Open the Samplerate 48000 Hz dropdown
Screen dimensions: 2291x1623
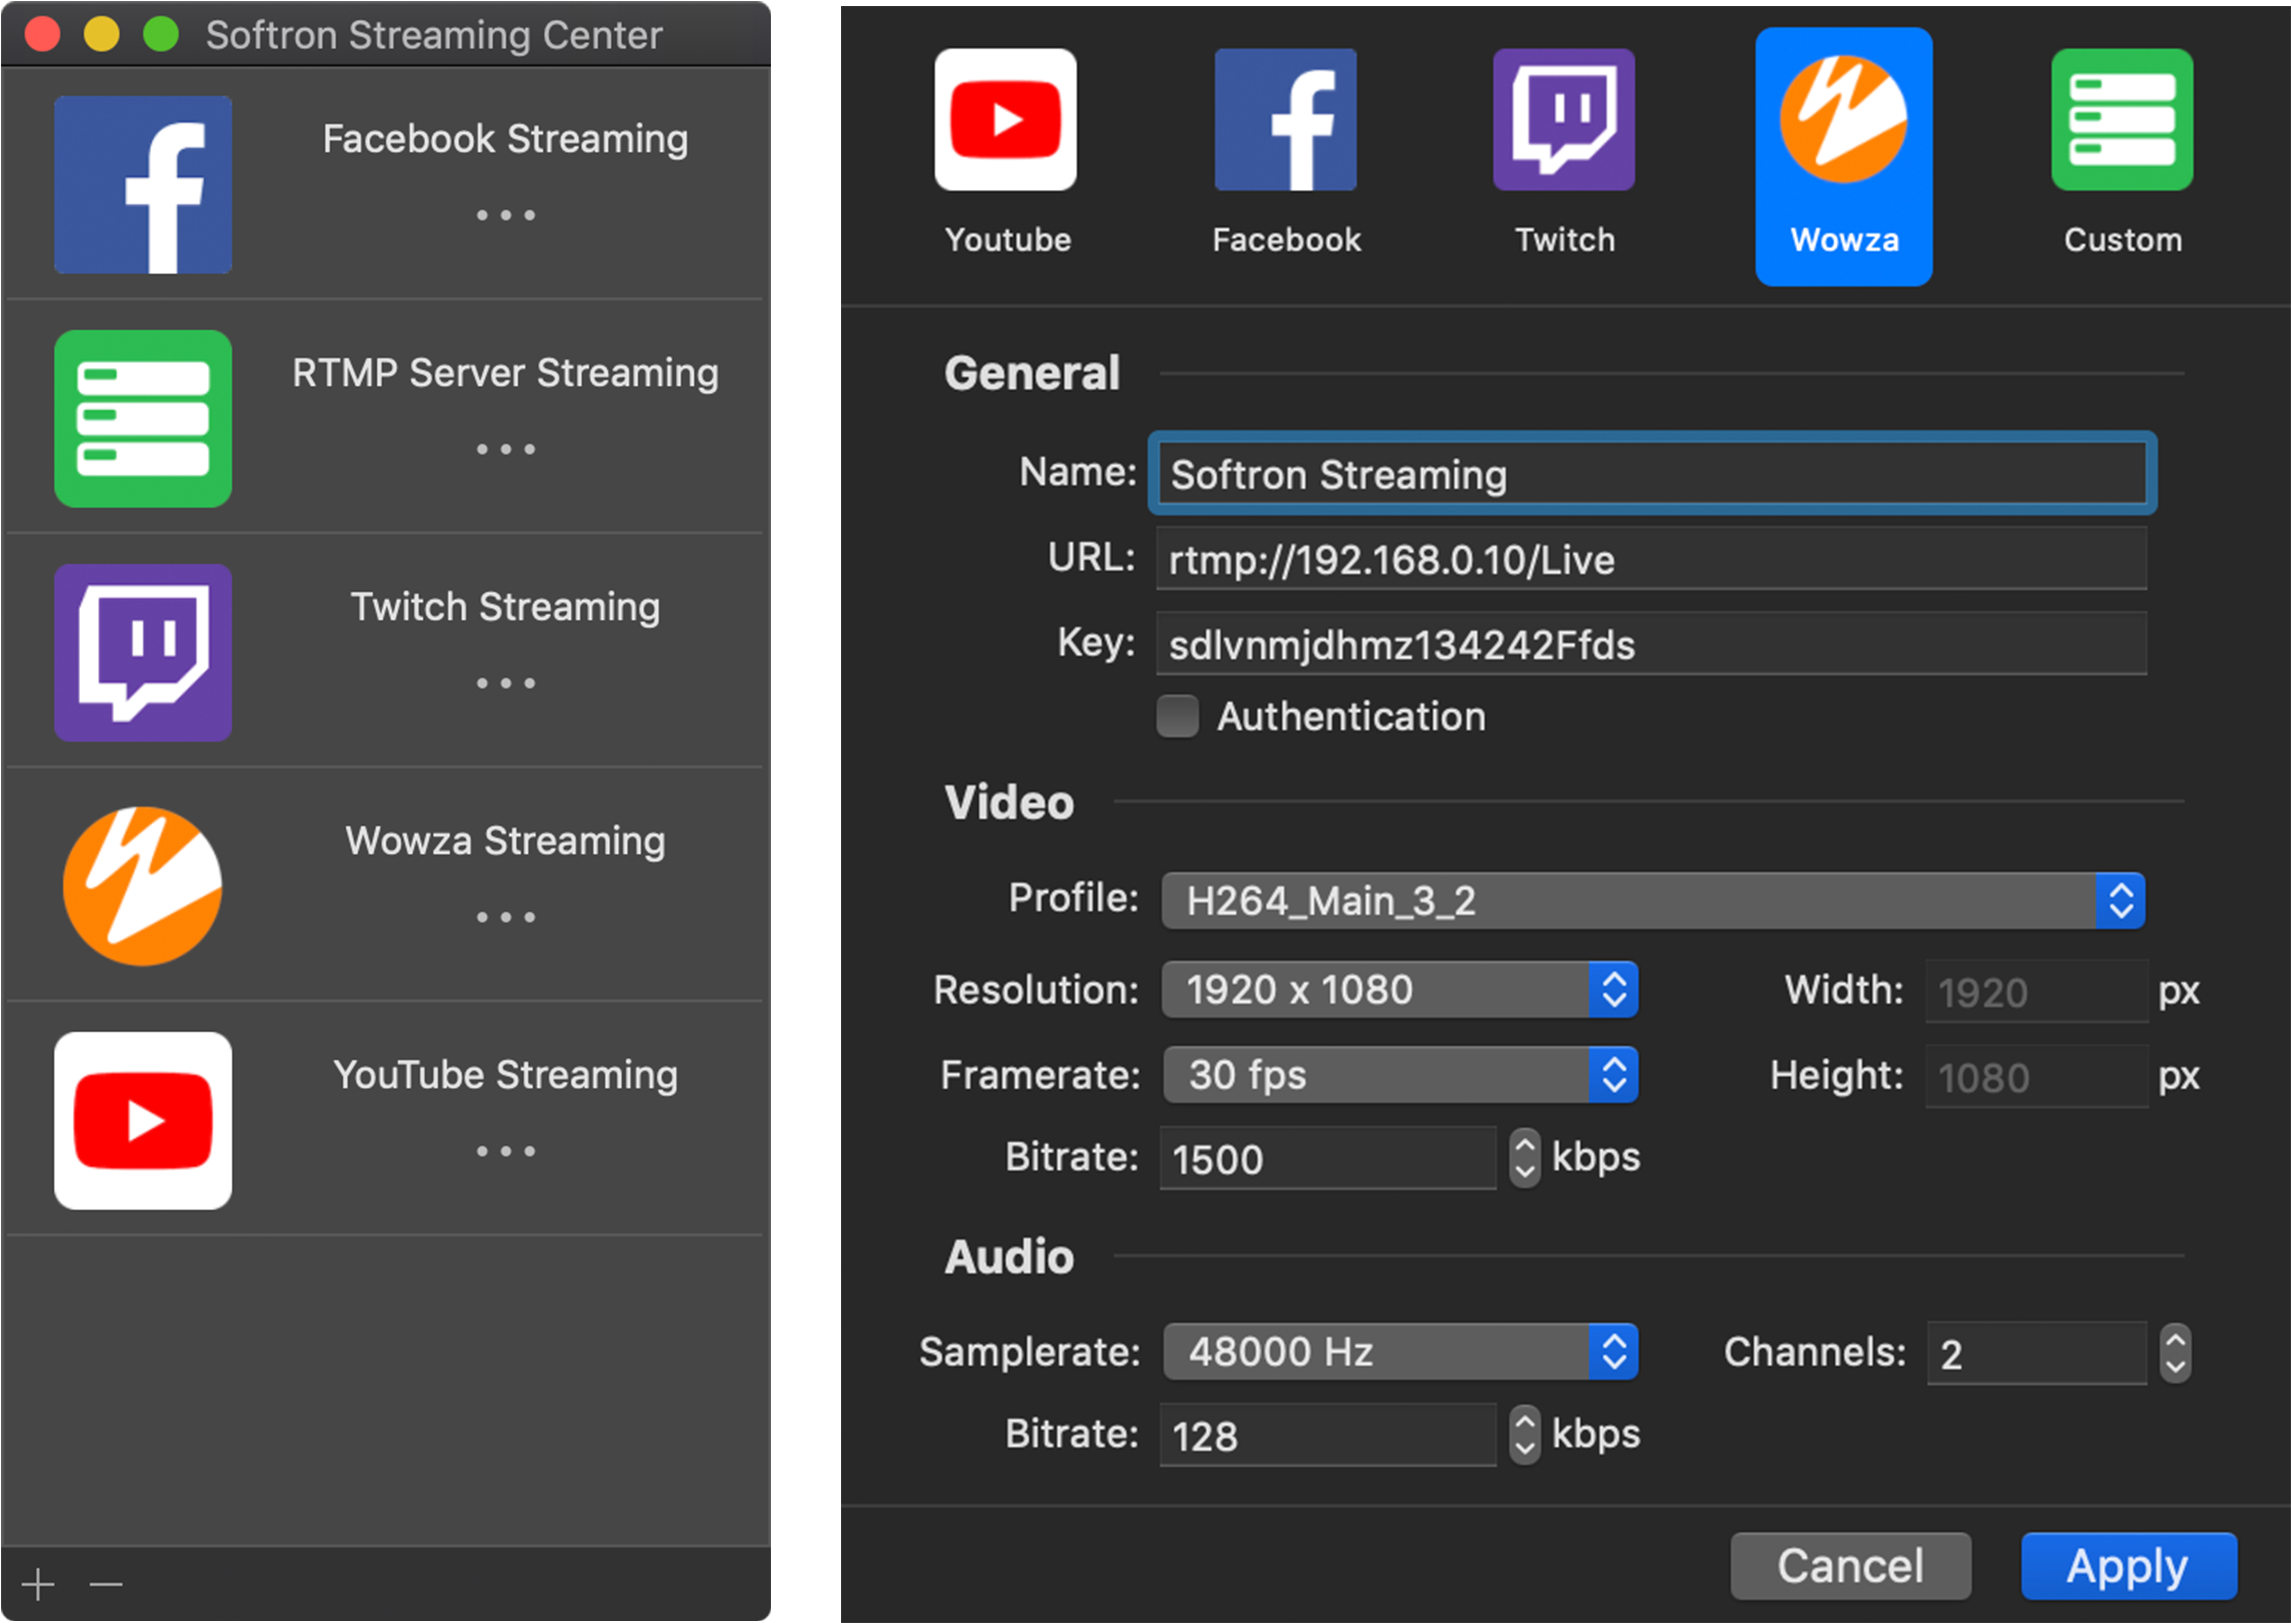coord(1399,1352)
